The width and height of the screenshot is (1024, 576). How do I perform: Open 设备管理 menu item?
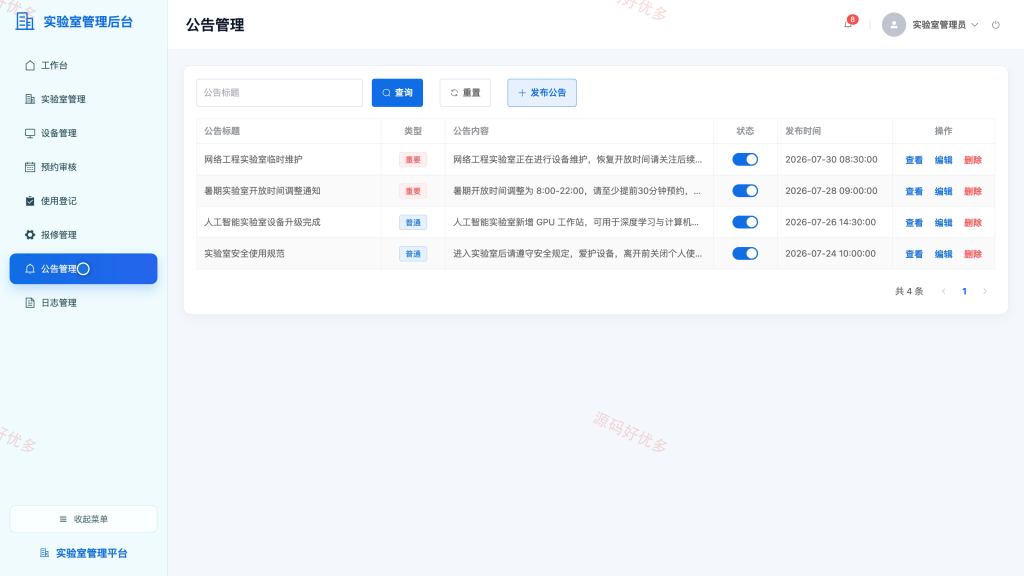click(x=84, y=133)
